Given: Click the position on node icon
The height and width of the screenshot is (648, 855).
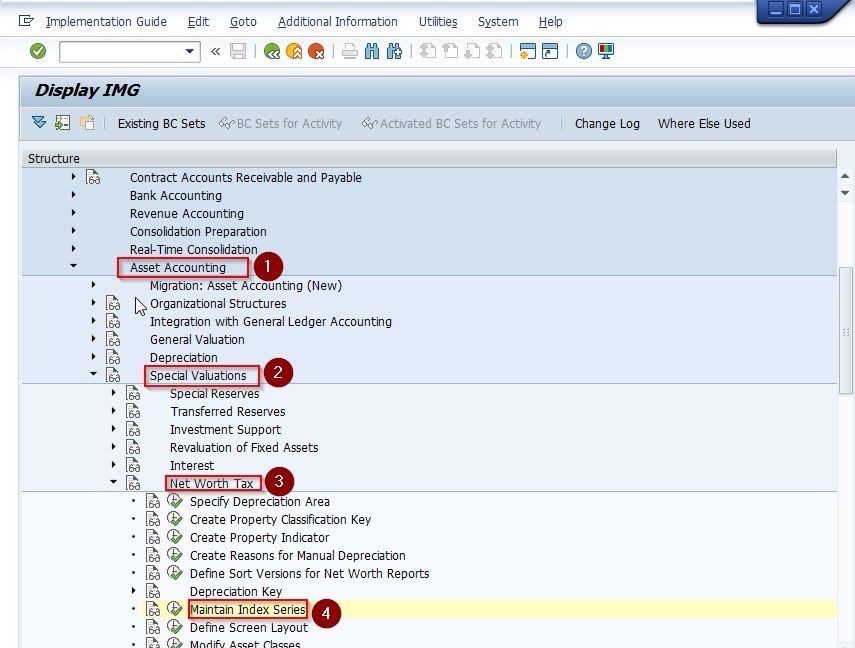Looking at the screenshot, I should point(63,123).
